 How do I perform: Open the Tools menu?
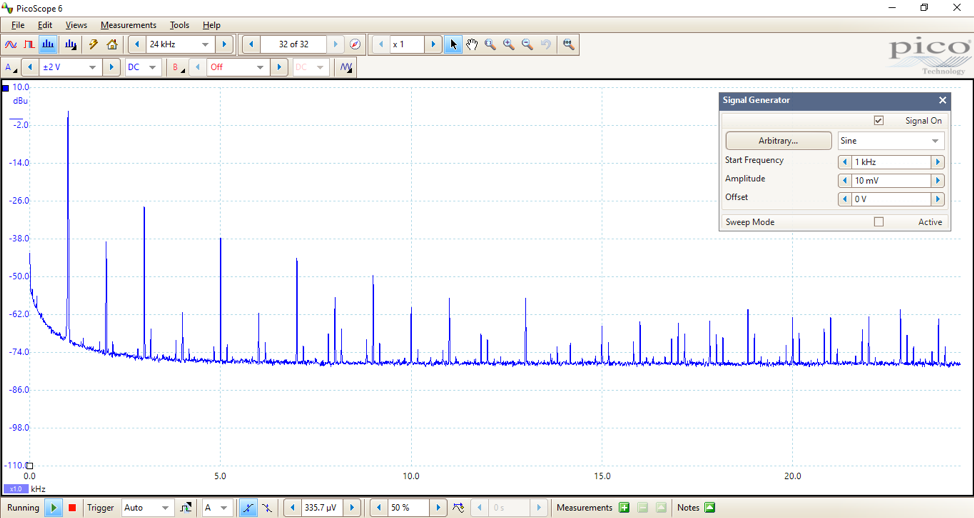[180, 25]
